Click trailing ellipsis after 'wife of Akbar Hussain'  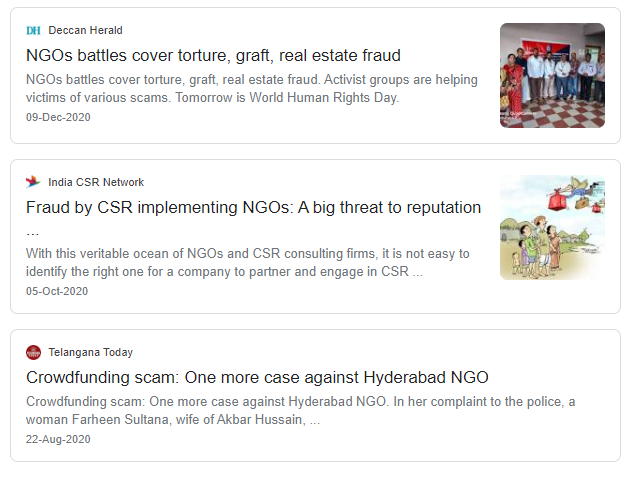(314, 420)
